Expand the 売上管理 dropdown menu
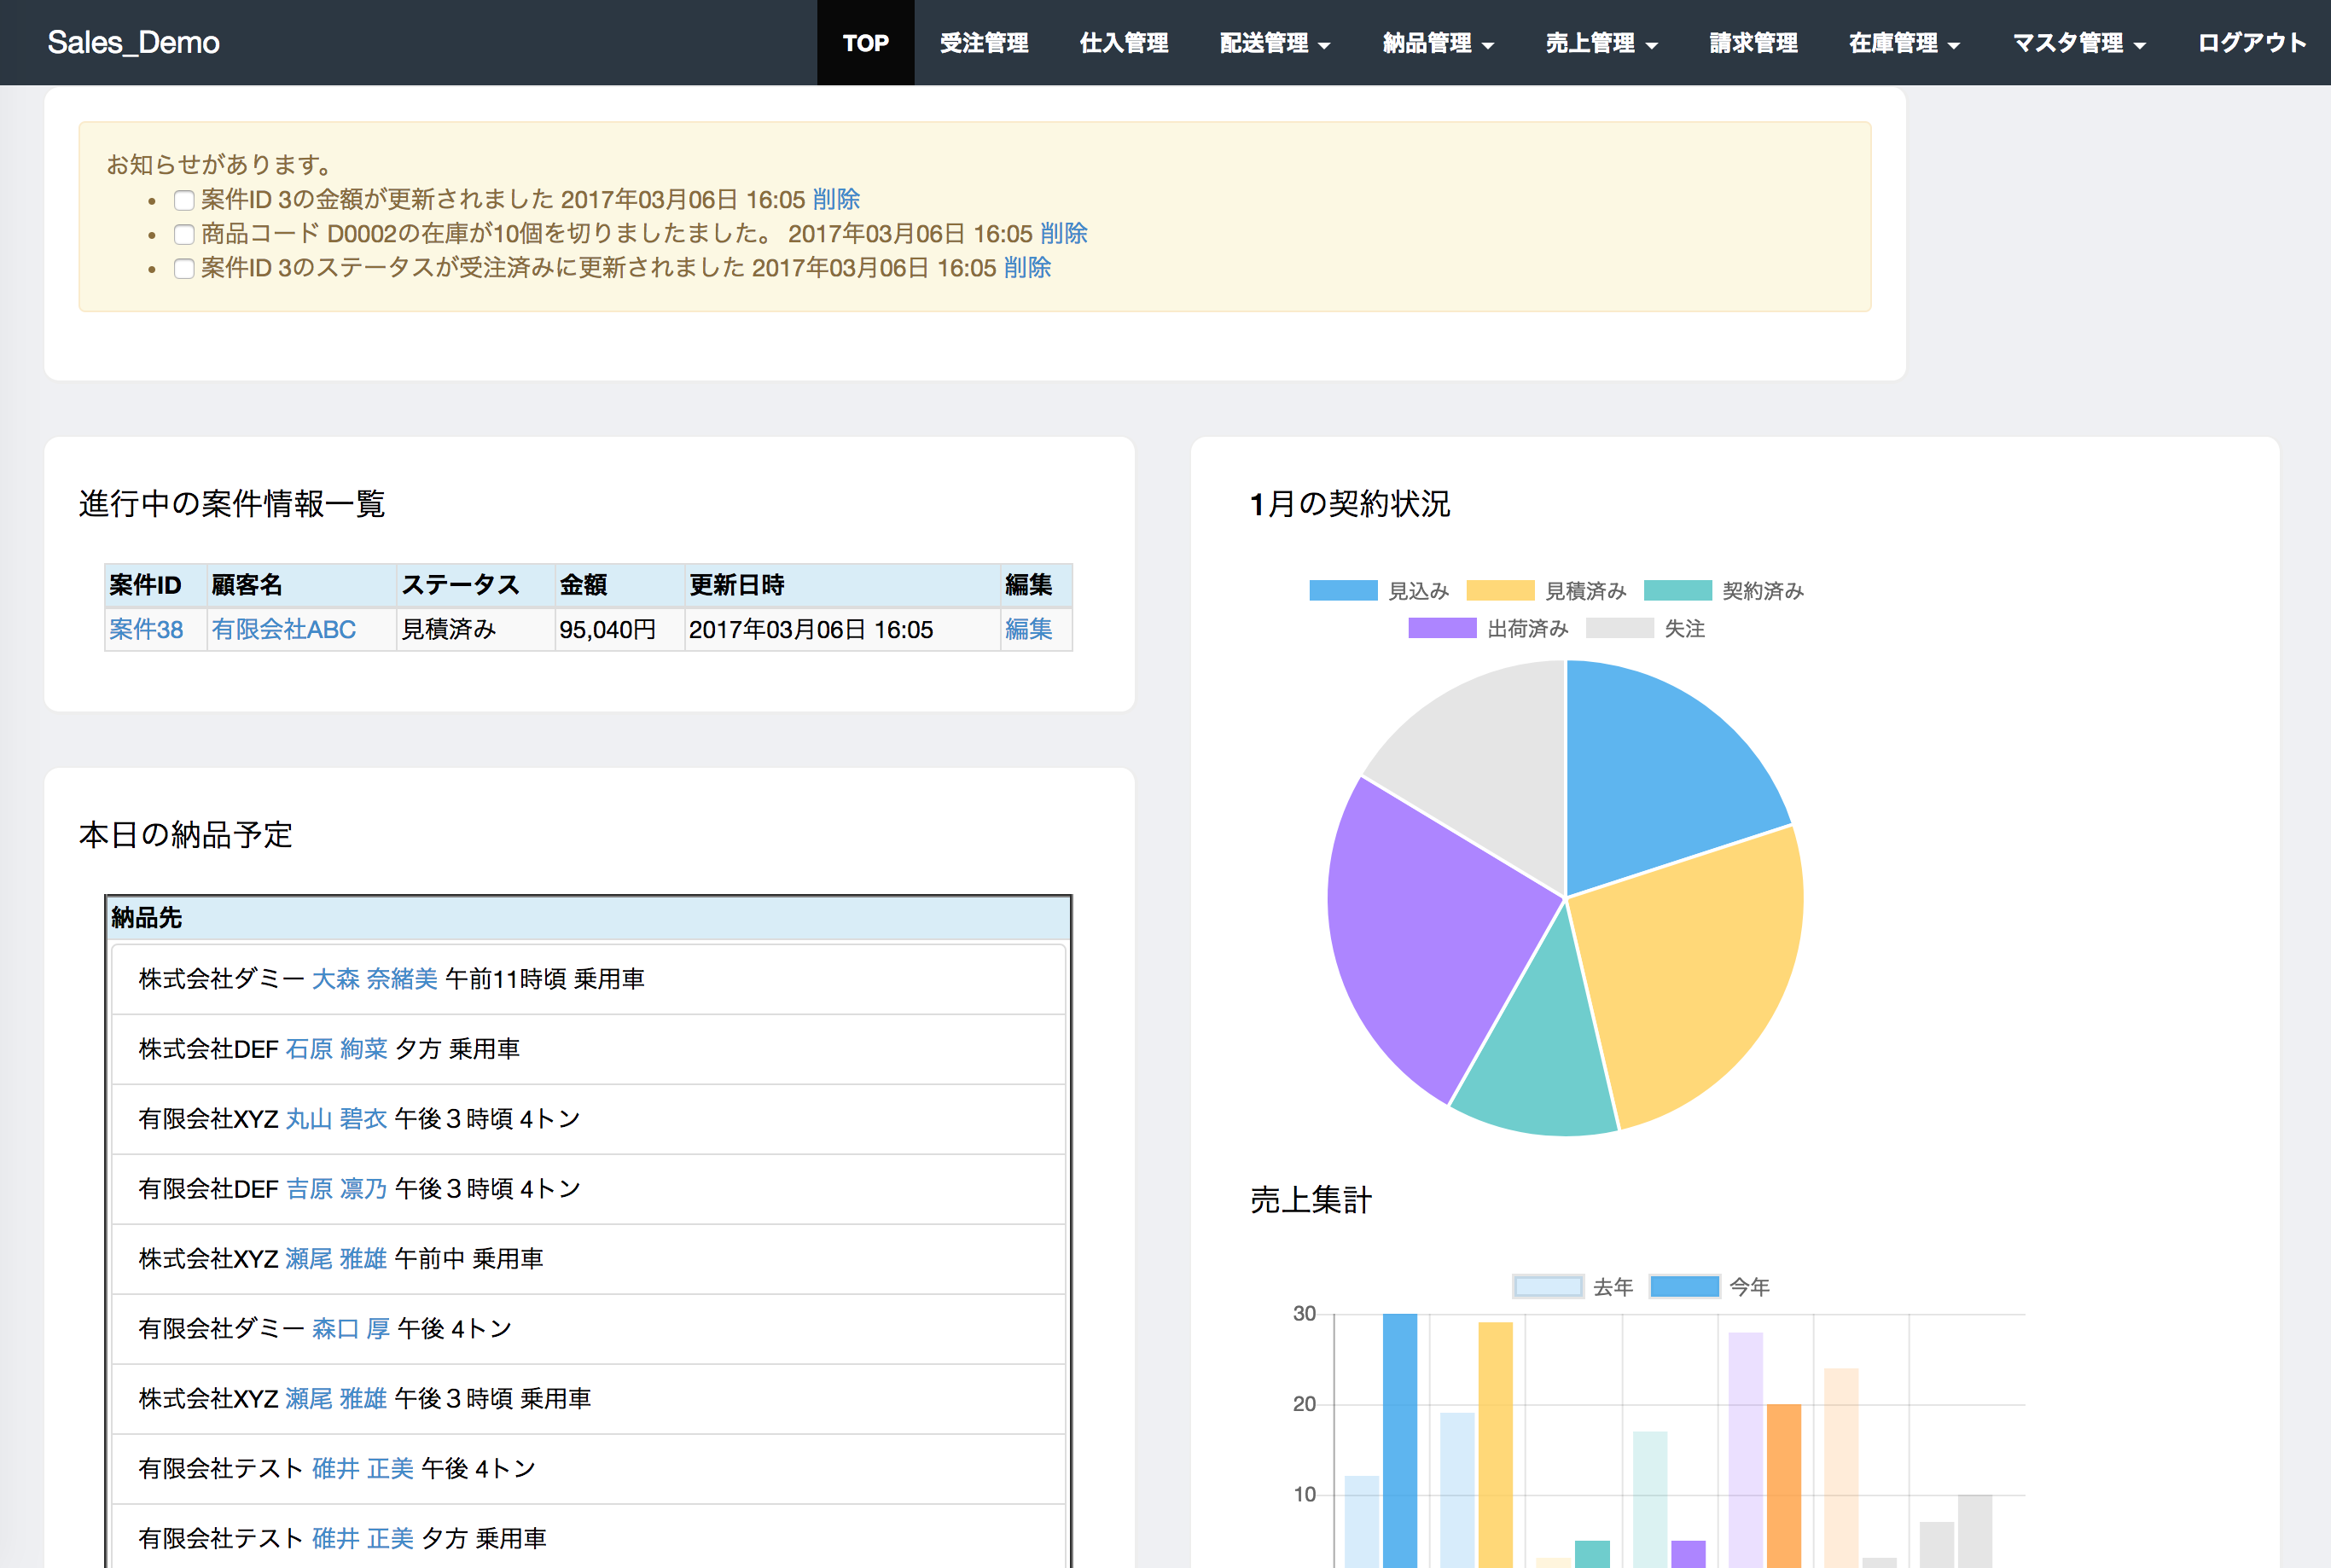2331x1568 pixels. pyautogui.click(x=1601, y=43)
